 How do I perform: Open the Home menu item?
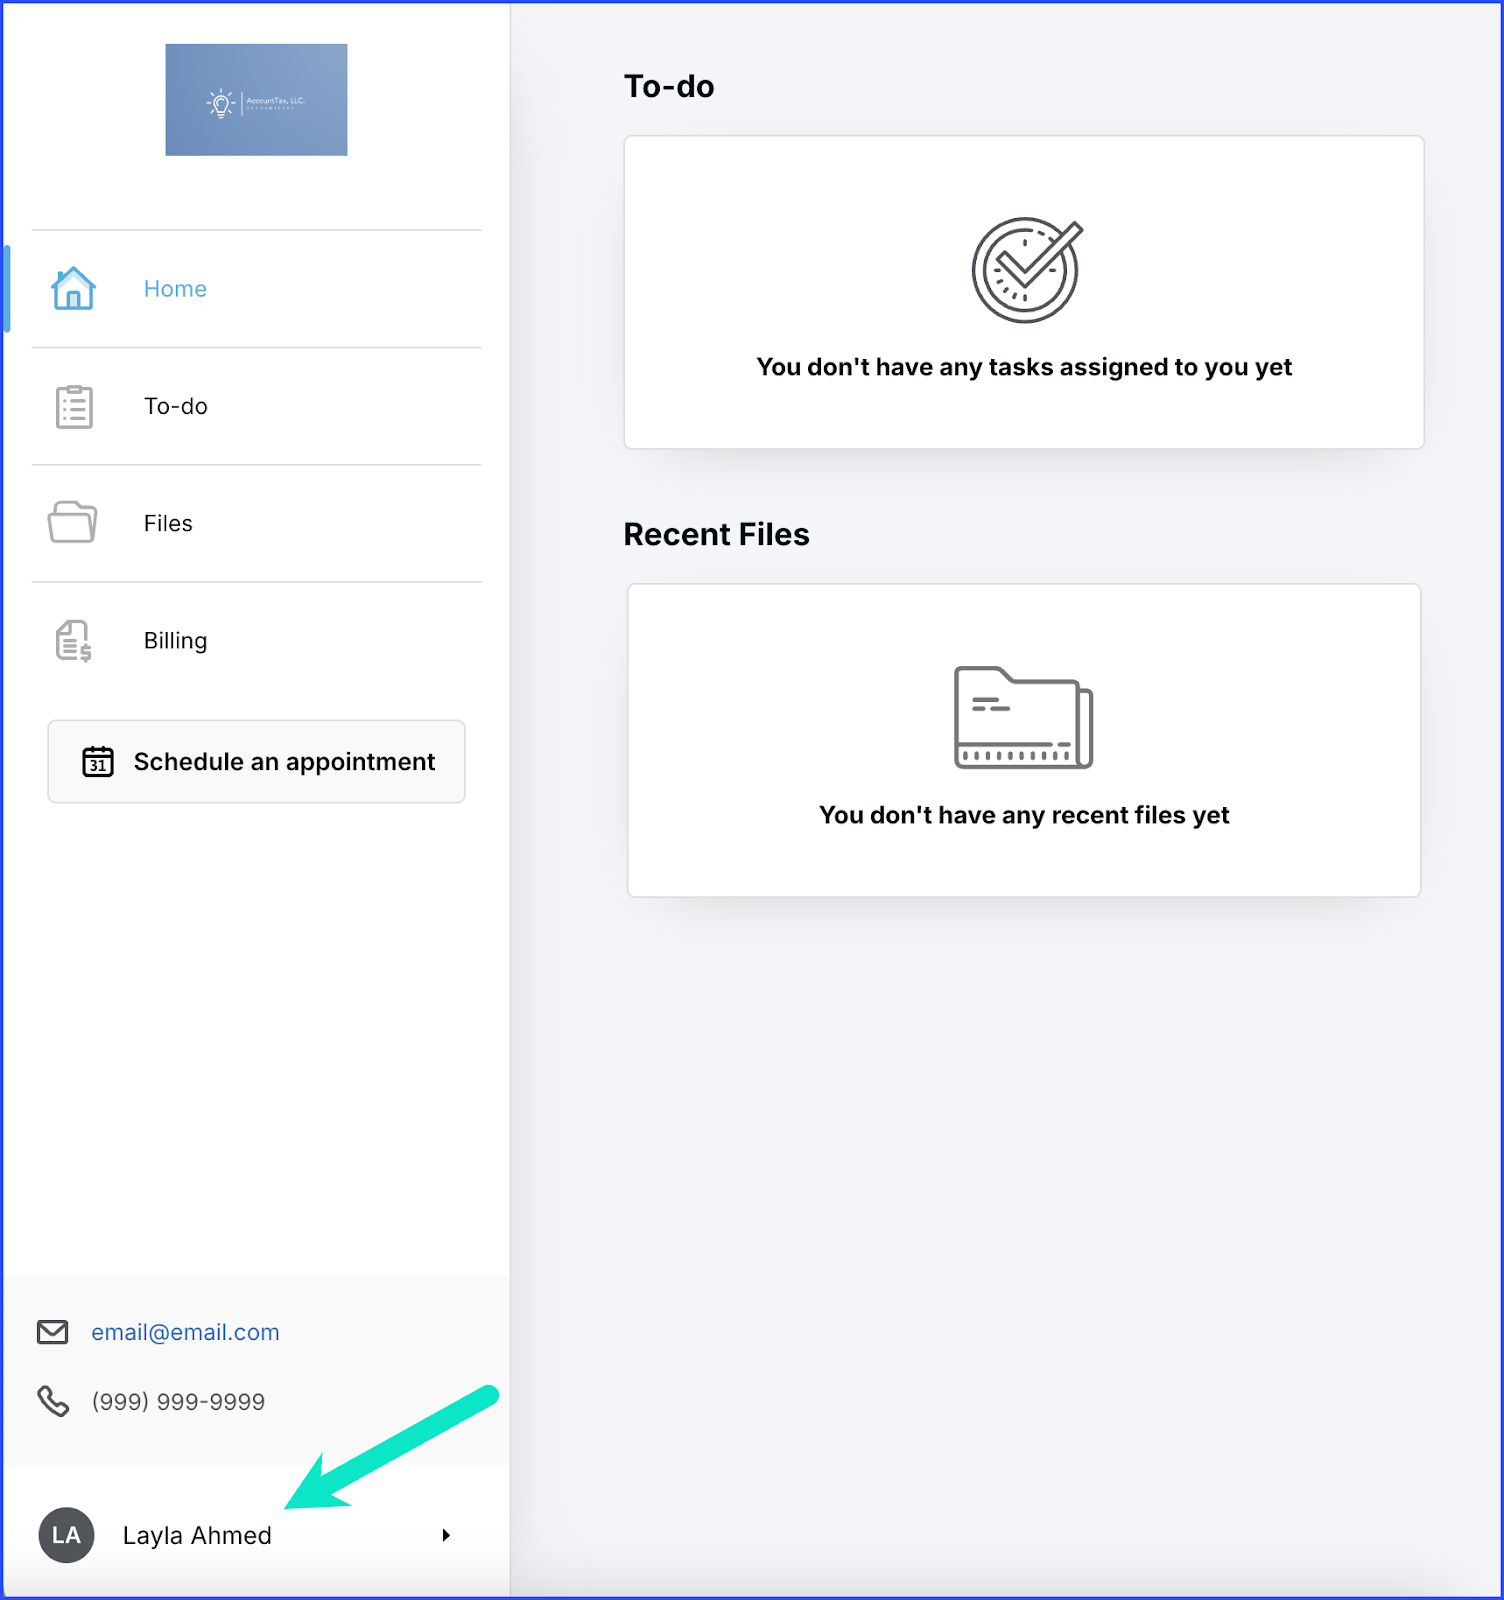(175, 289)
